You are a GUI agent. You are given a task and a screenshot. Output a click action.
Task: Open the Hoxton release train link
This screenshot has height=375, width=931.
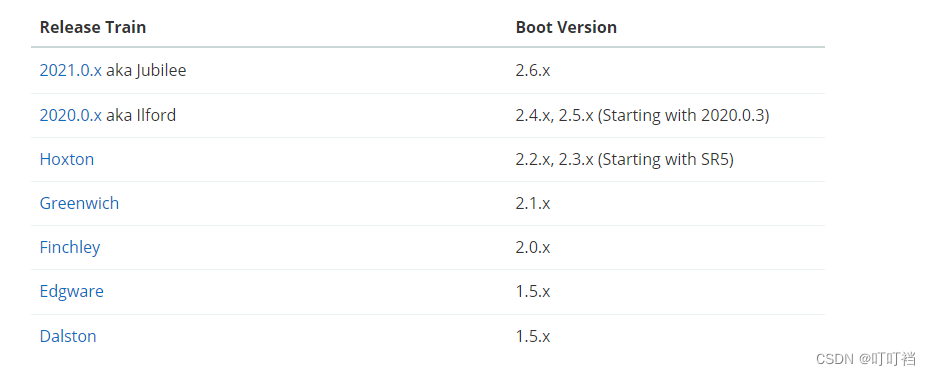(66, 159)
